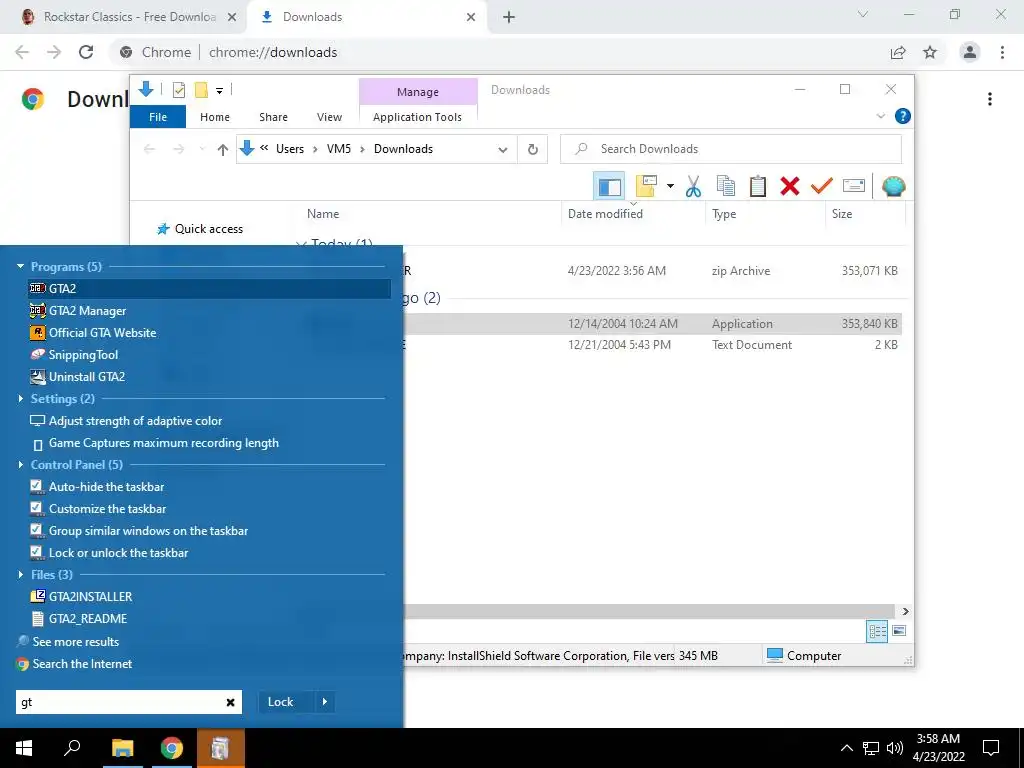Click the orange checkmark Properties icon

pyautogui.click(x=822, y=186)
